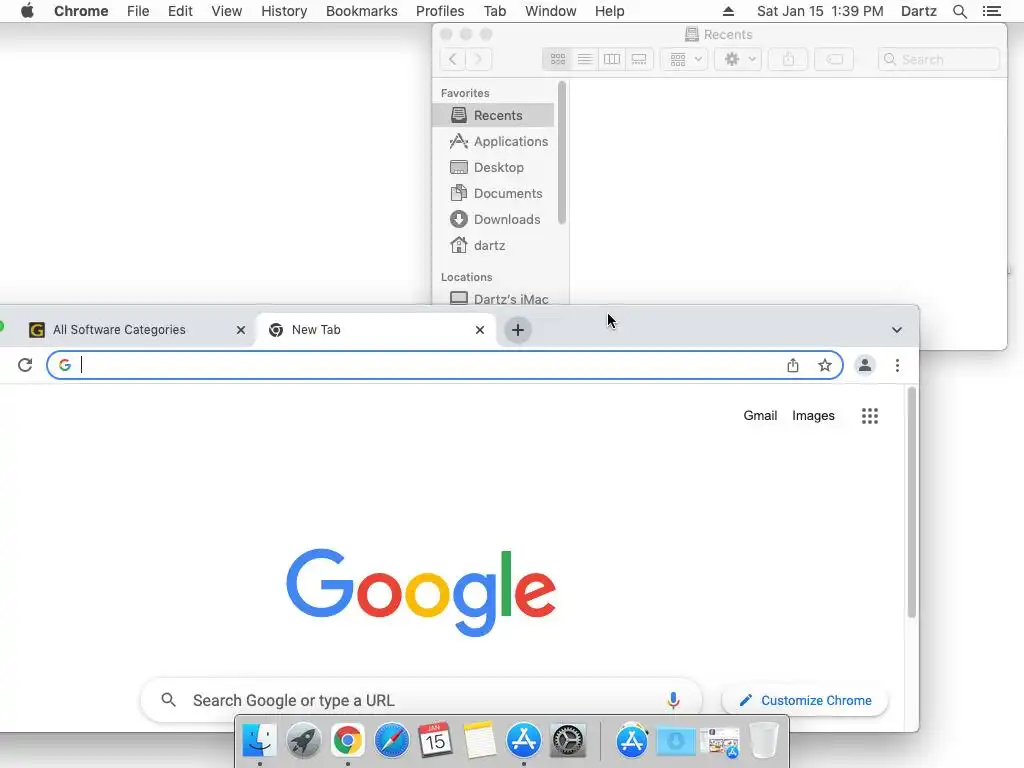Switch Finder to list view
Image resolution: width=1024 pixels, height=768 pixels.
tap(584, 59)
